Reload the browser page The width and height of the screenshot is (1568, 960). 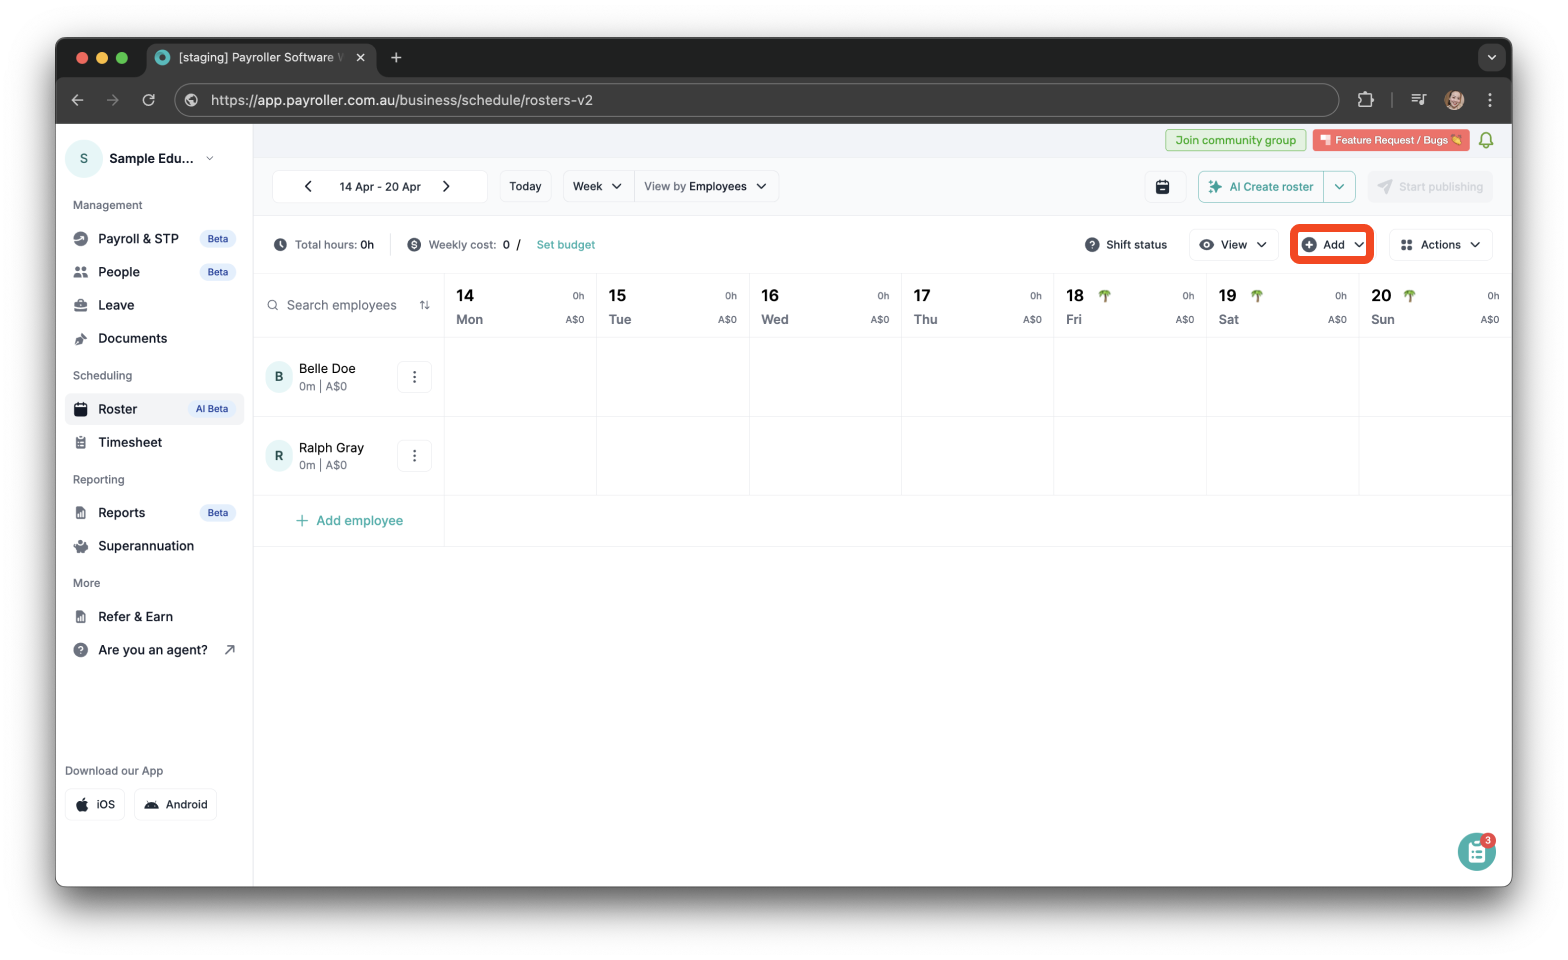tap(149, 100)
